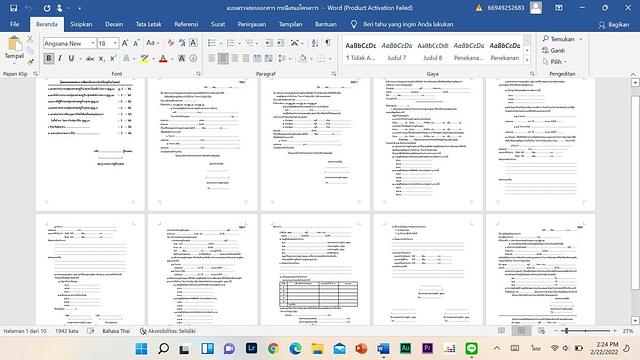Toggle Bold formatting
Screen dimensions: 640x360
click(49, 58)
